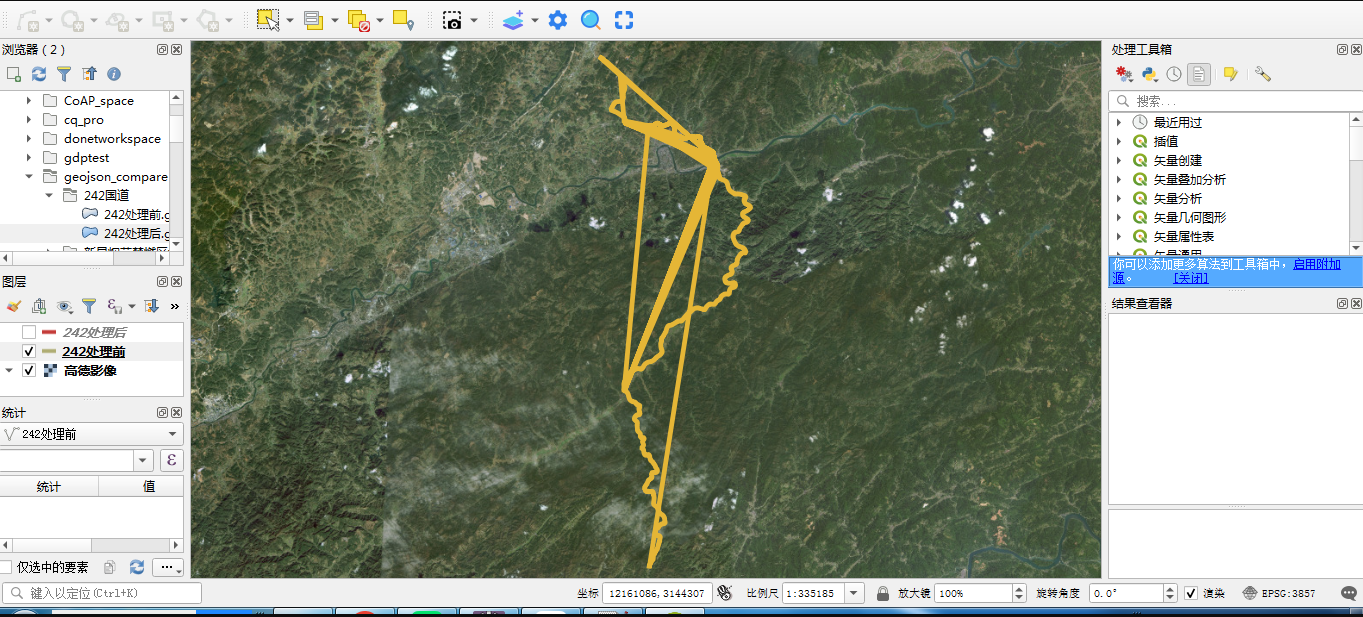
Task: Activate the Select Features by area tool
Action: (267, 19)
